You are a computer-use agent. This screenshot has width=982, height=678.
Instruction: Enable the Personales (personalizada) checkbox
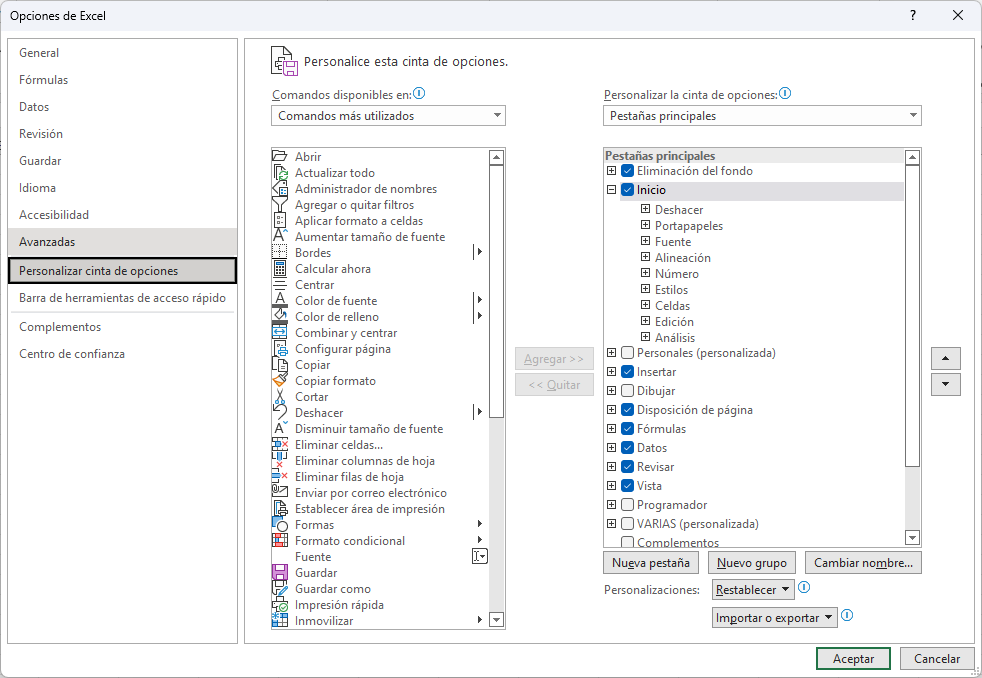pos(628,352)
